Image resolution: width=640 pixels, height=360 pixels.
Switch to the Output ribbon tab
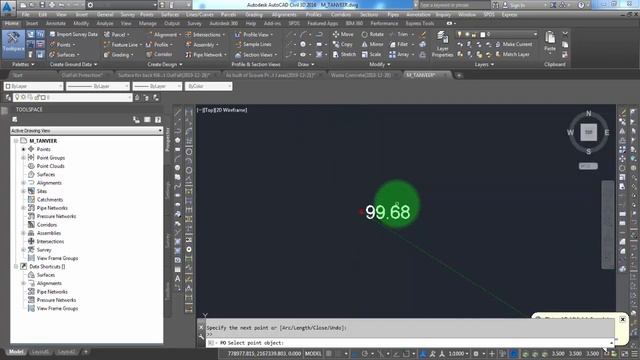pyautogui.click(x=172, y=24)
